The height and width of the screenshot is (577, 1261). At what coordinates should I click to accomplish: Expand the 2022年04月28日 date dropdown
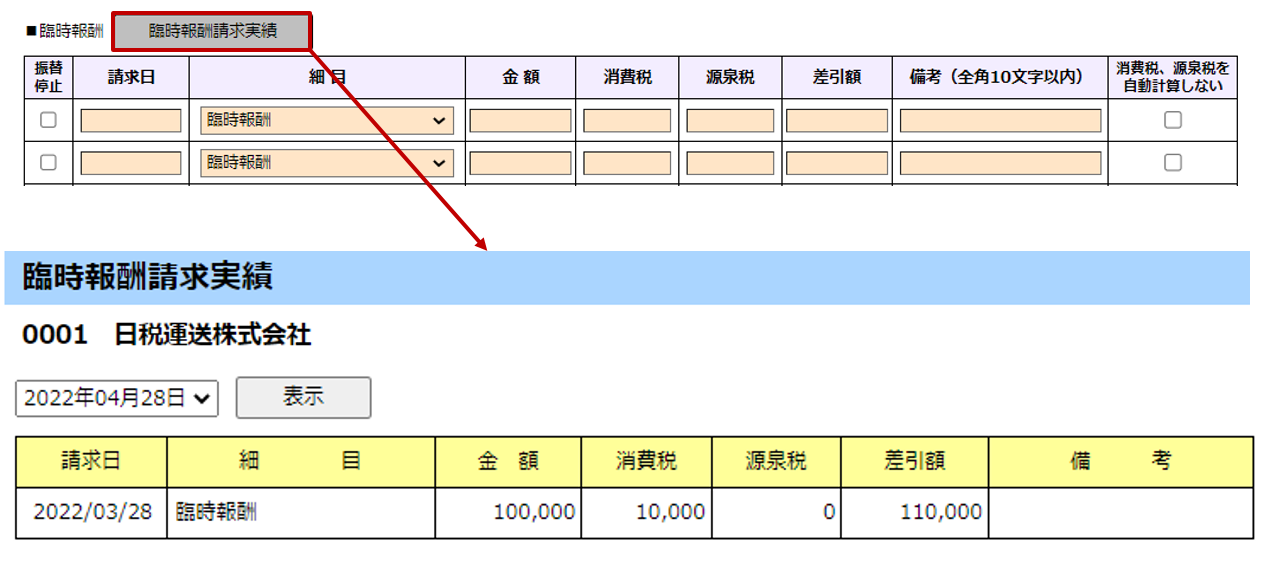point(117,398)
